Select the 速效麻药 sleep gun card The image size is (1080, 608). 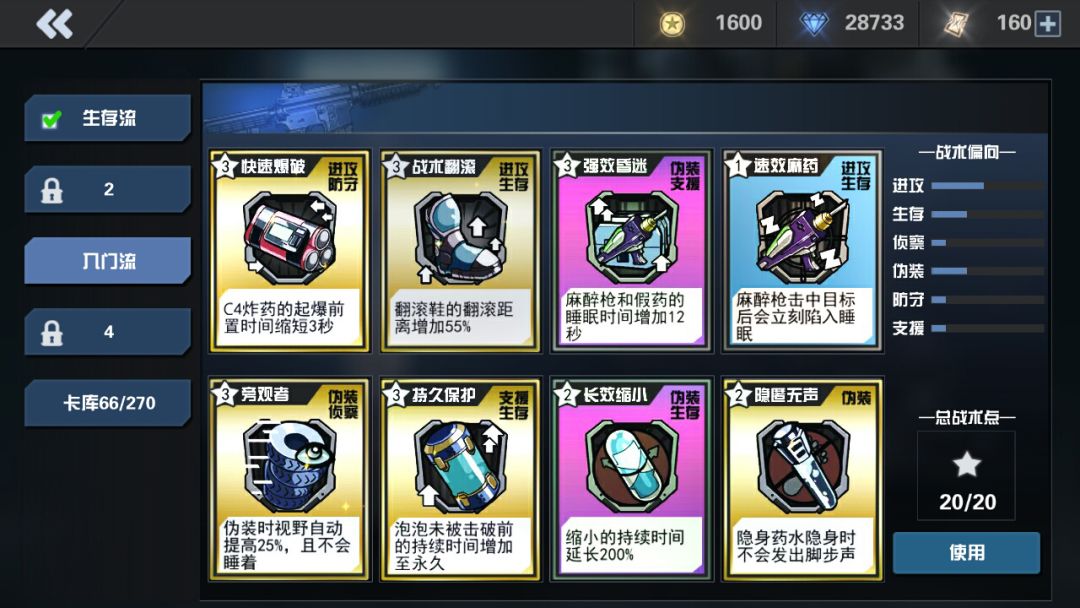point(802,251)
